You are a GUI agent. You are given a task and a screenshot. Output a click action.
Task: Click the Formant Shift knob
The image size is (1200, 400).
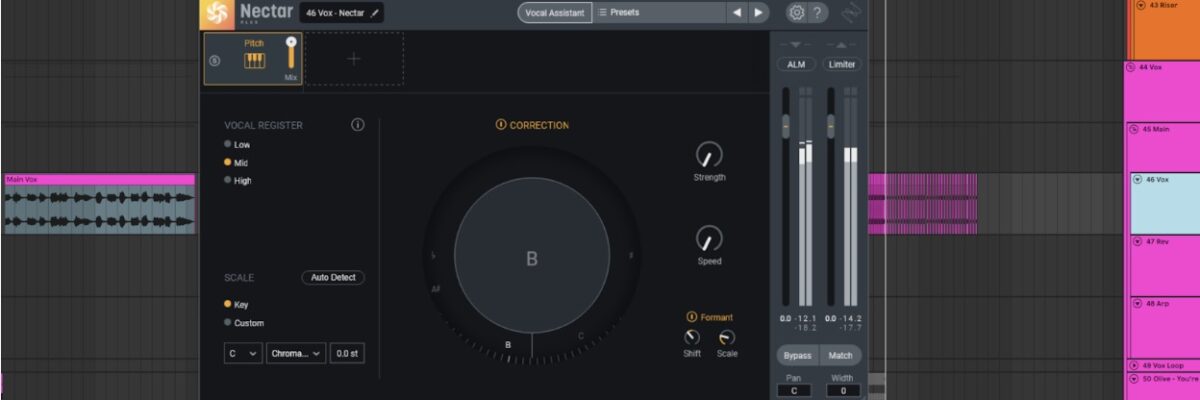[x=692, y=338]
